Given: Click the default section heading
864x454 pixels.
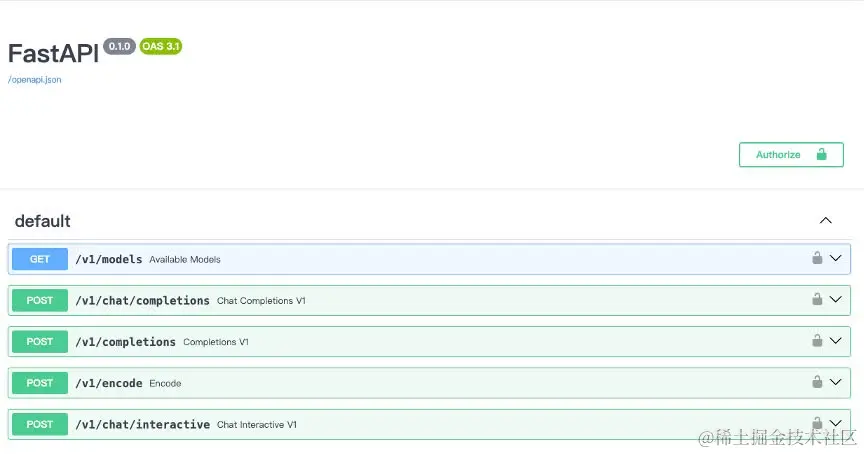Looking at the screenshot, I should tap(42, 221).
